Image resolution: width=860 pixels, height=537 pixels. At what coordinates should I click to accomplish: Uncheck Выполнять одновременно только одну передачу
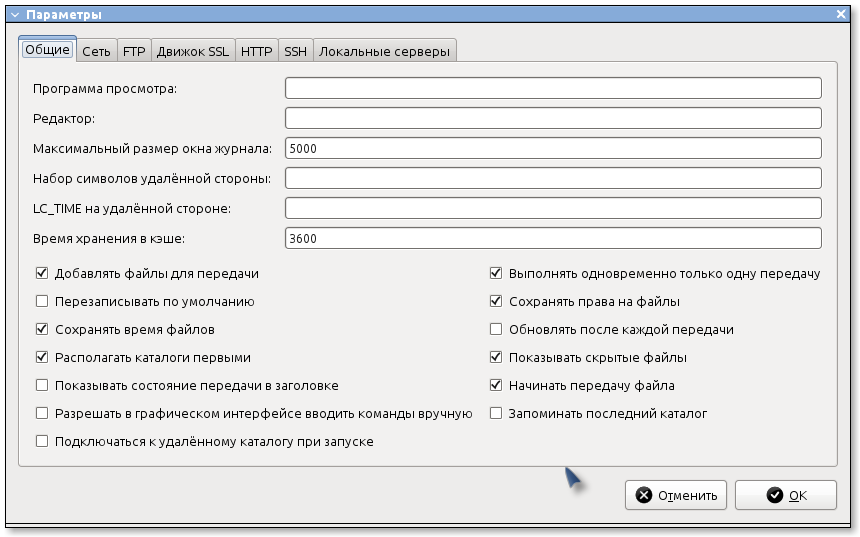(496, 273)
